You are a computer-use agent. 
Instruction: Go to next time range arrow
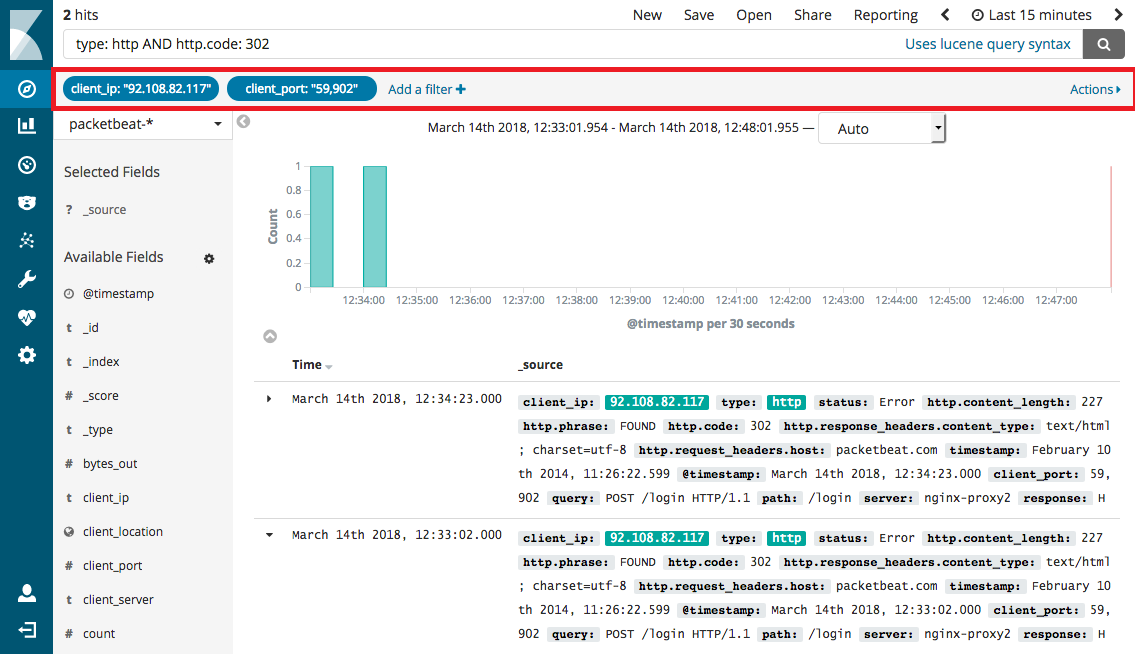pos(1118,14)
